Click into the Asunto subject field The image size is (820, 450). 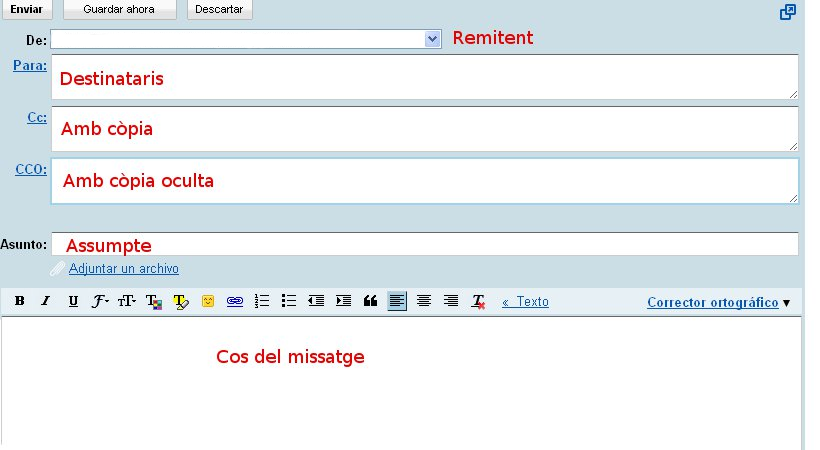(x=425, y=244)
